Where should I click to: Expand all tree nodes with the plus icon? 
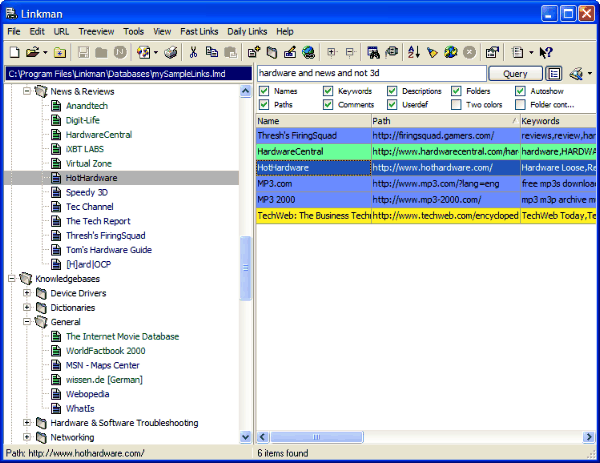coord(332,52)
